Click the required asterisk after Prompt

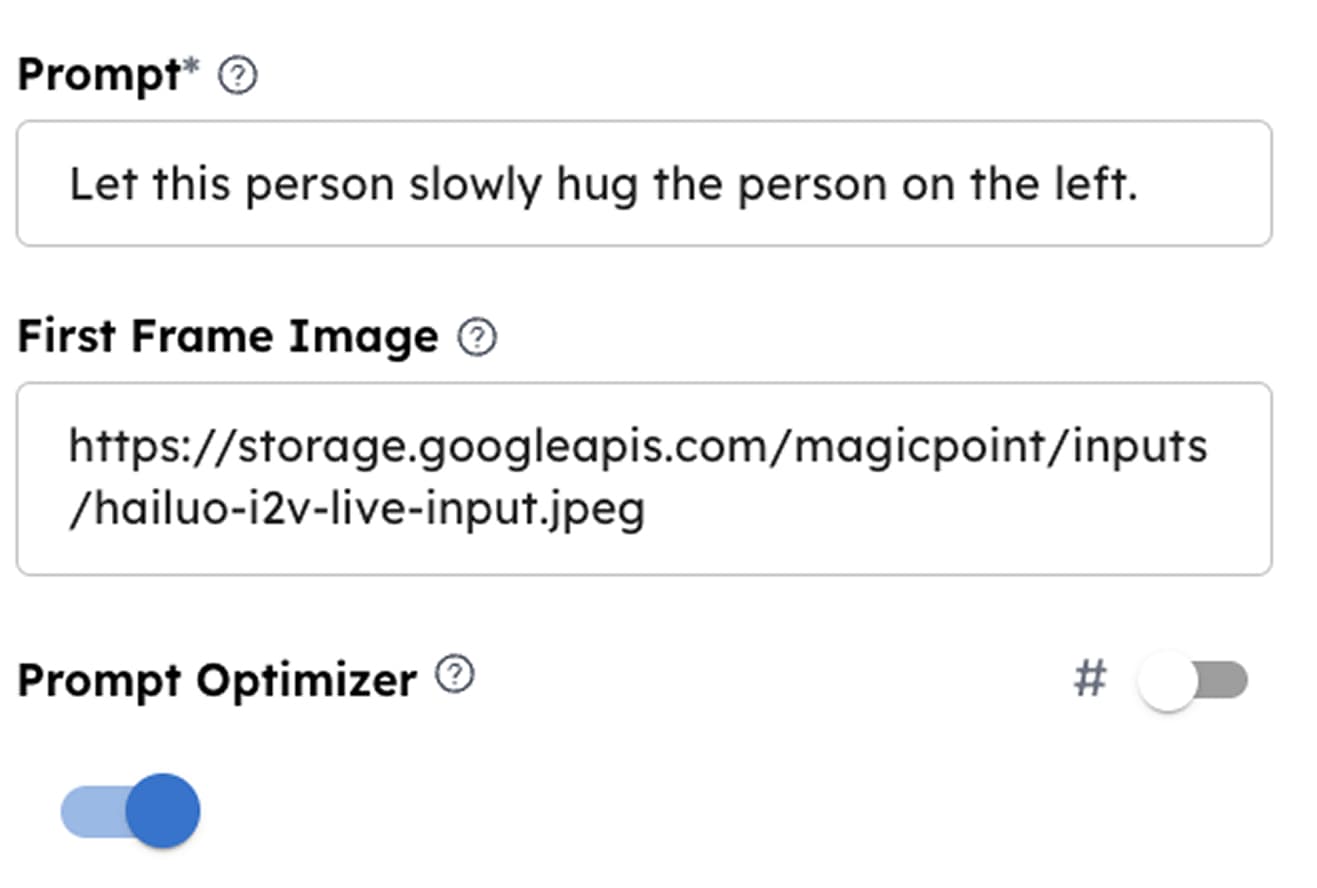(192, 70)
